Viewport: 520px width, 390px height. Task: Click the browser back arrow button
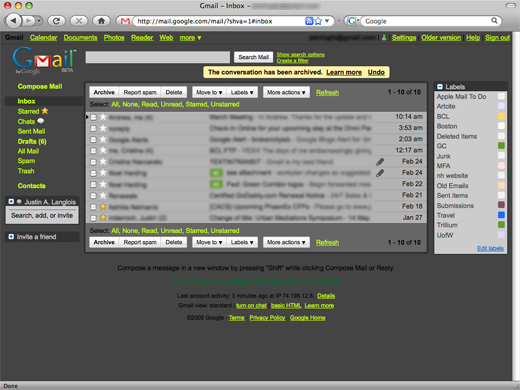point(13,21)
